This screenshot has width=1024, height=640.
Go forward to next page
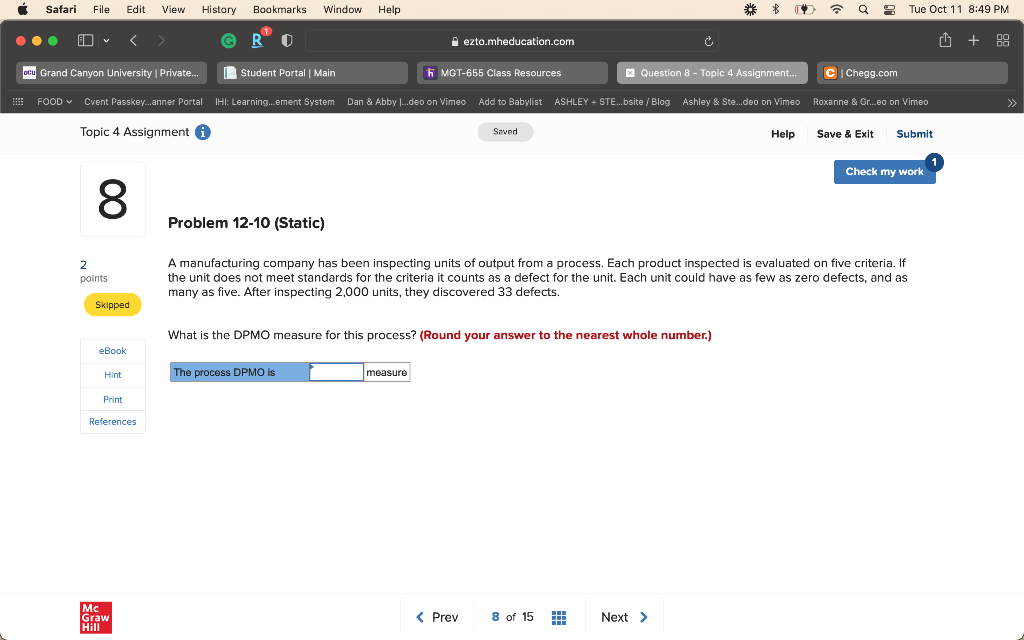click(161, 40)
